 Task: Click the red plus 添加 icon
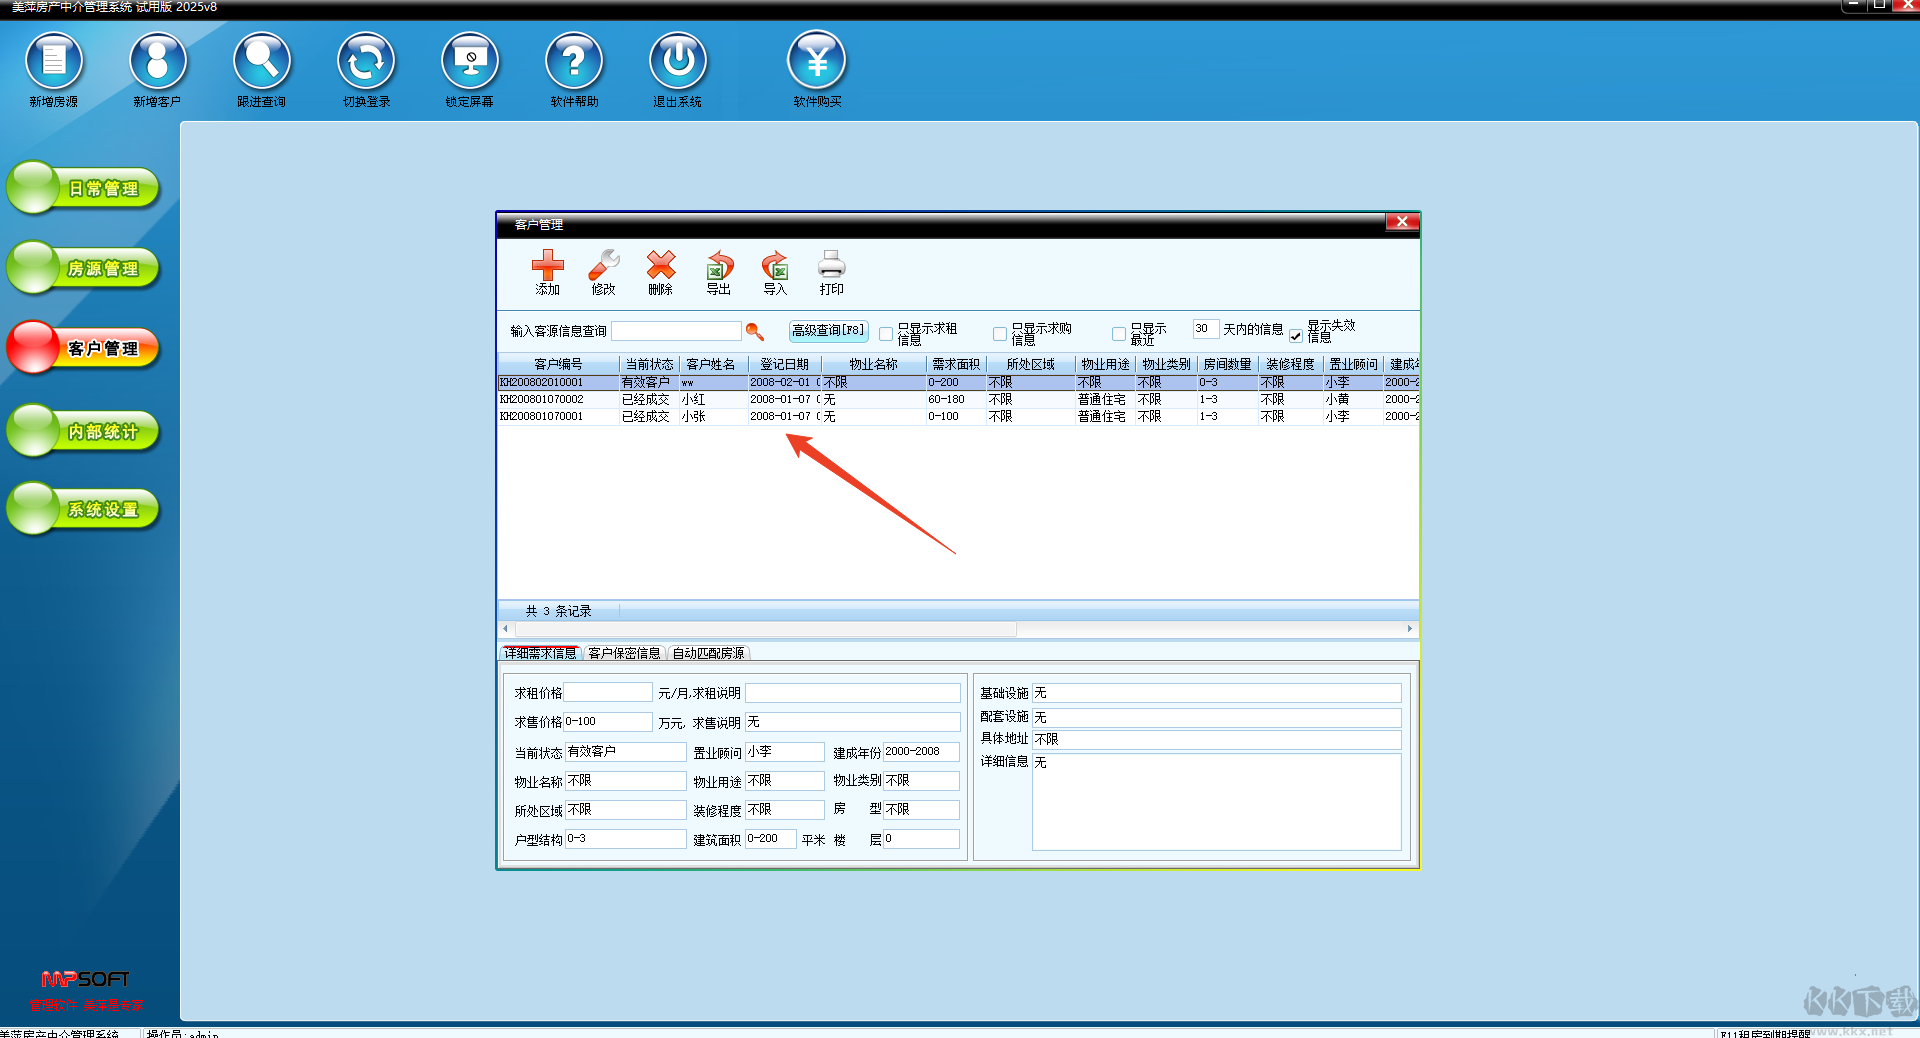pyautogui.click(x=547, y=267)
